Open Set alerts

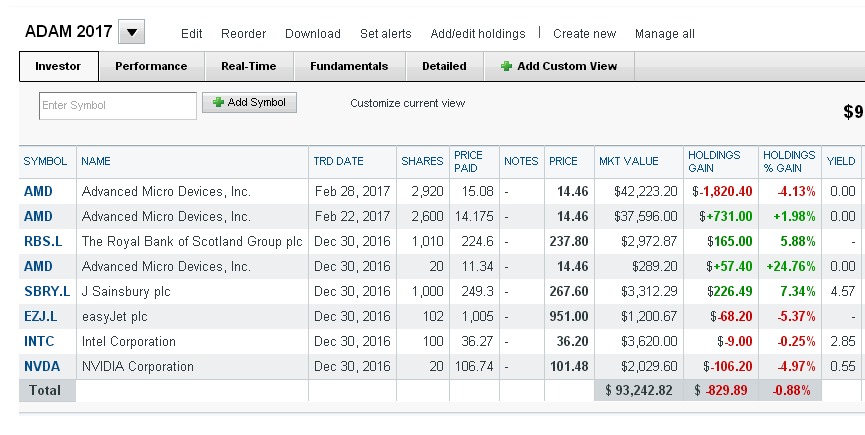click(x=386, y=34)
